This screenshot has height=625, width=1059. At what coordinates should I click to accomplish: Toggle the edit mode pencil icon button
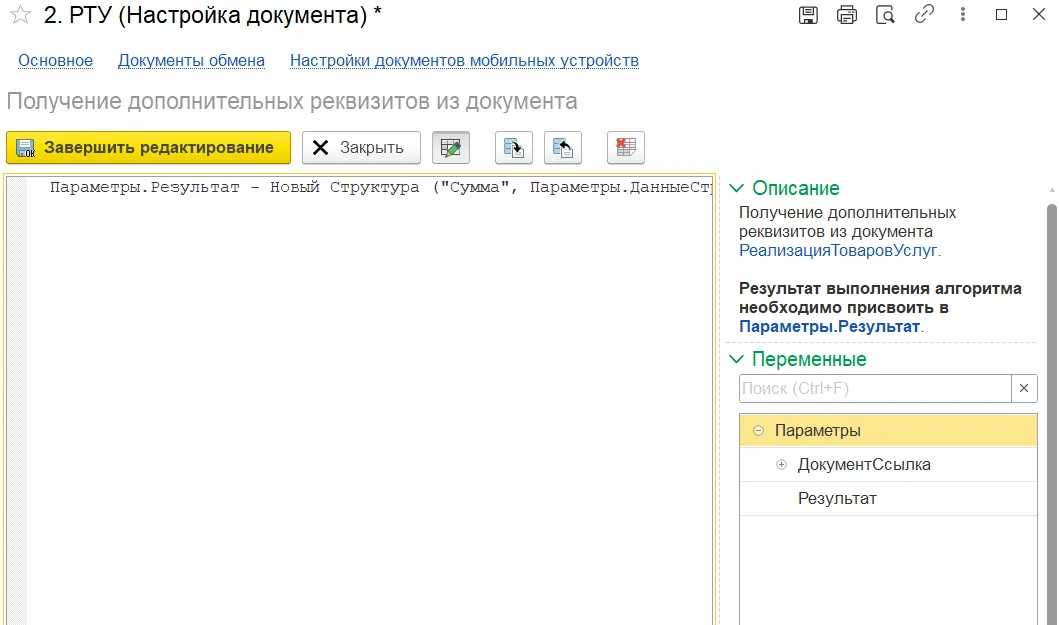pos(451,148)
